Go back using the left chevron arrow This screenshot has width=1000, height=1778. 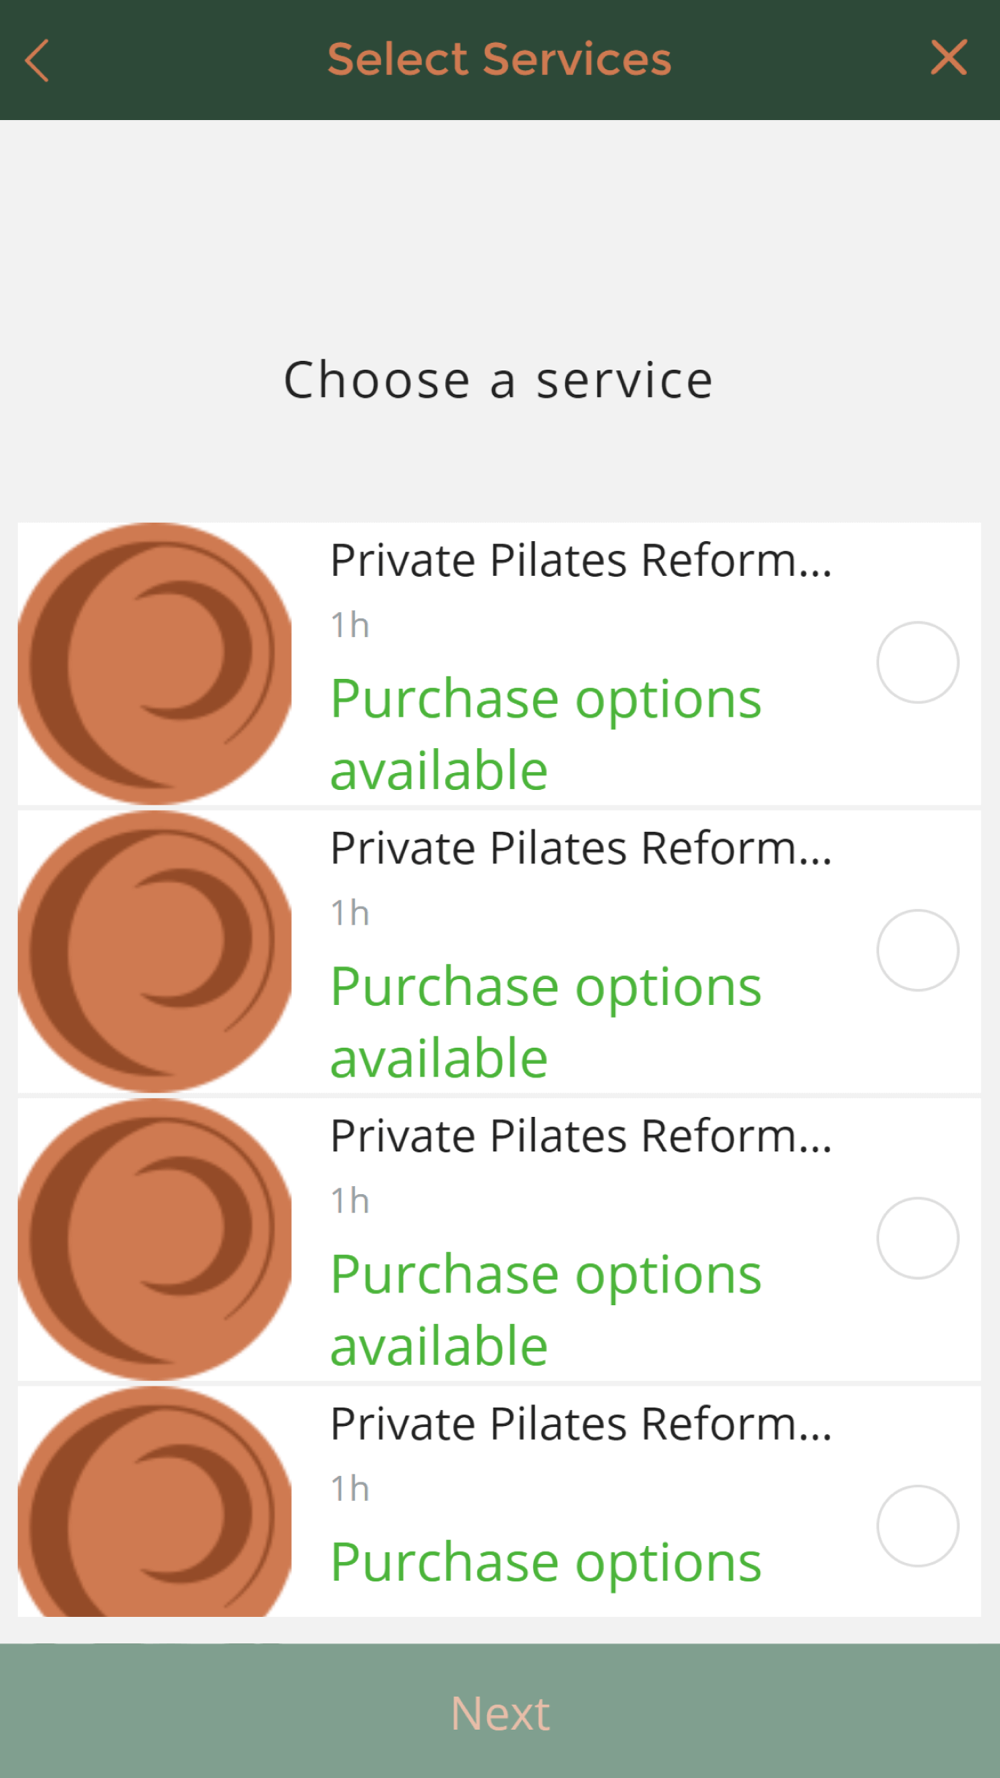(x=37, y=60)
